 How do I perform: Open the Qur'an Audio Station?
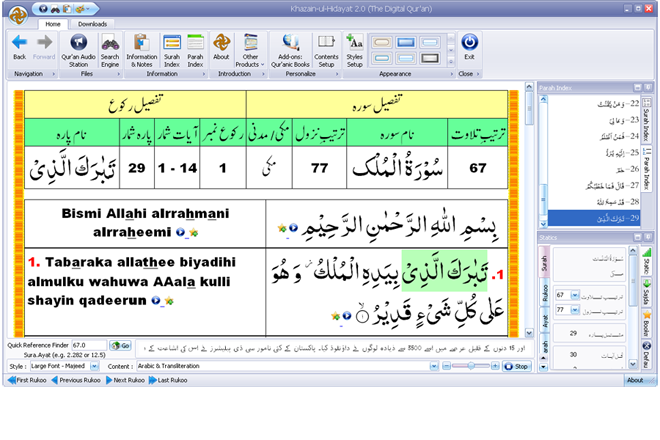(78, 51)
